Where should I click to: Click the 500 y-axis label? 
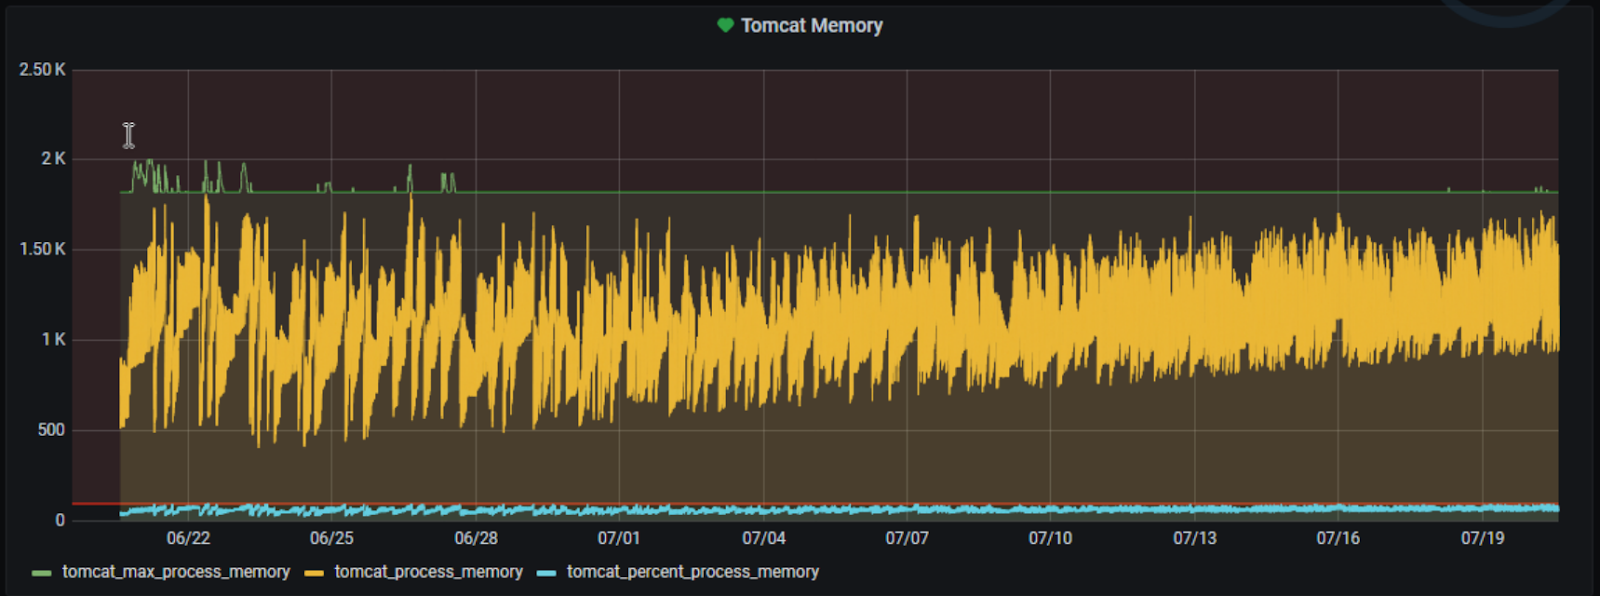51,430
